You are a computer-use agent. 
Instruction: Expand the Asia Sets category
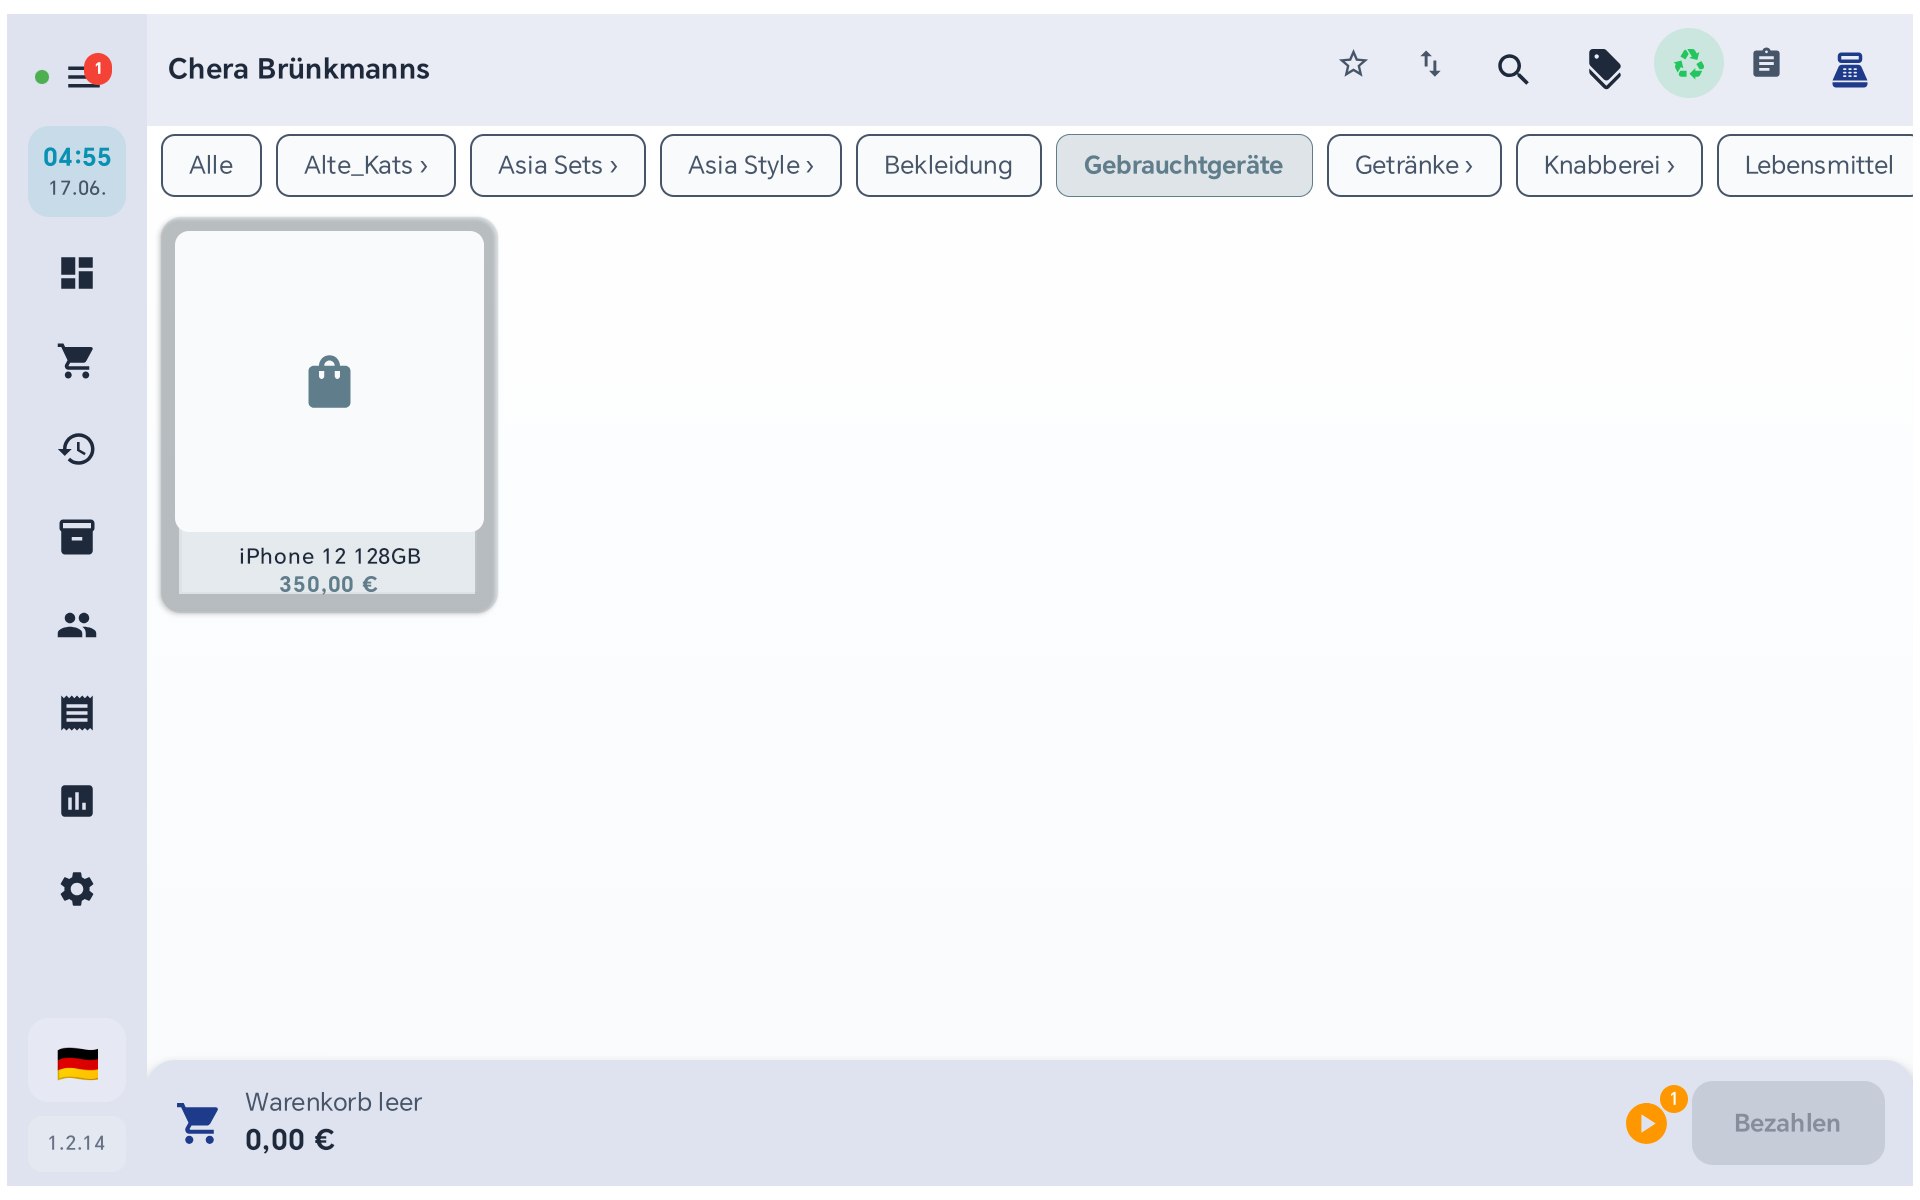[558, 165]
